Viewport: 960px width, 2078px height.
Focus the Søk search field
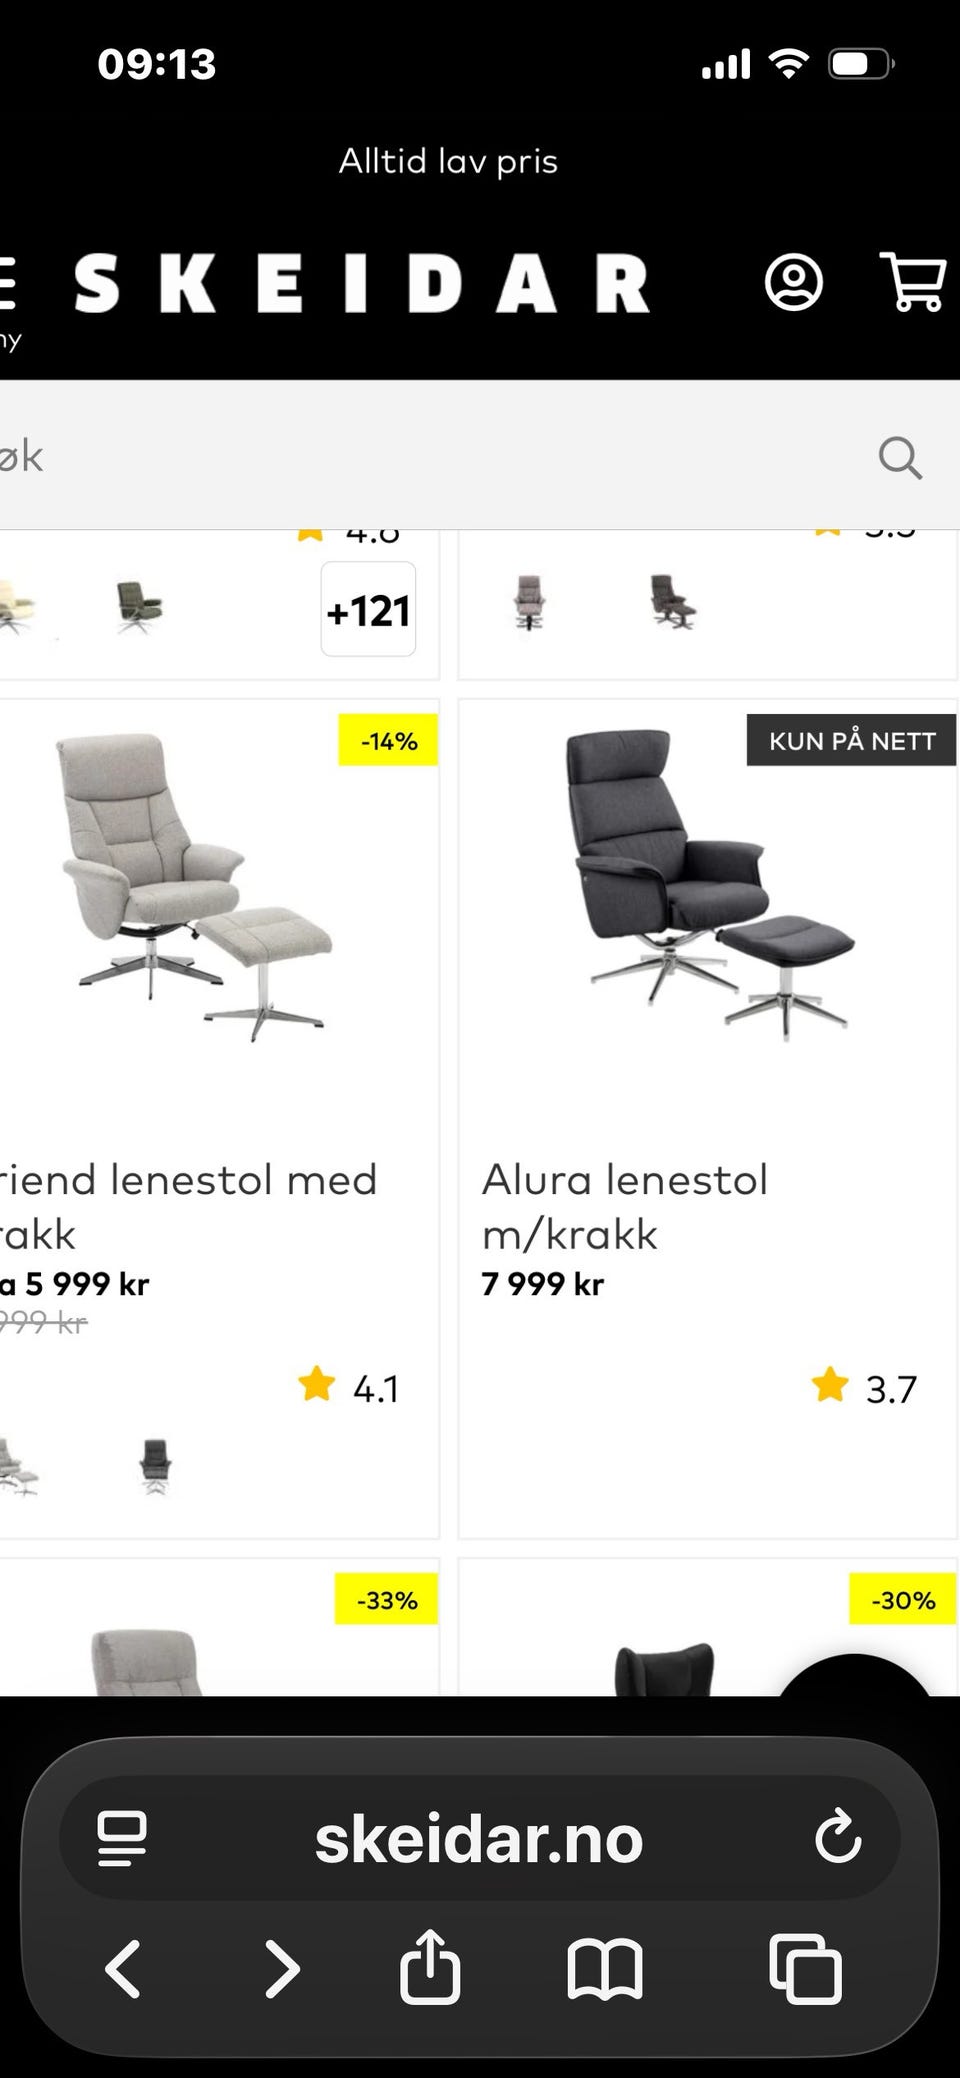tap(430, 456)
